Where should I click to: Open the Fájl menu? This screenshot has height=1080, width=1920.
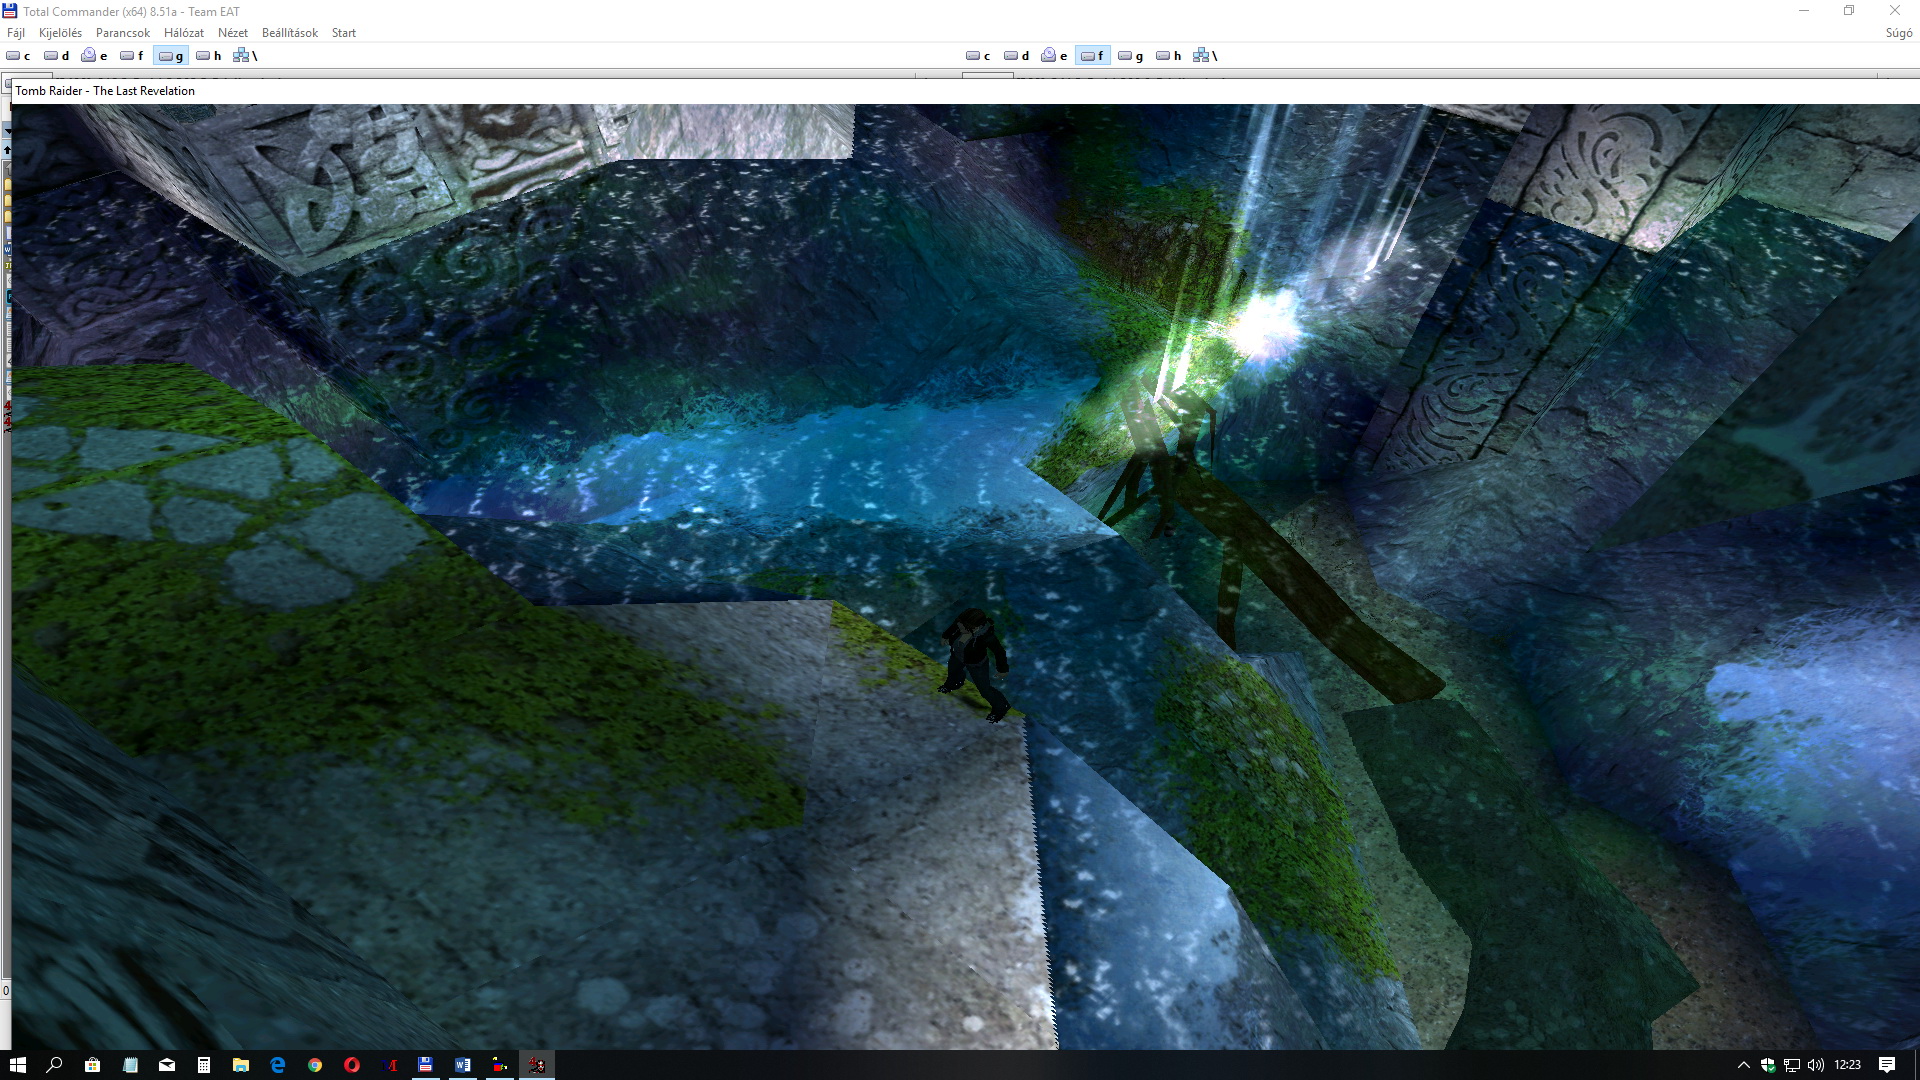pos(16,33)
